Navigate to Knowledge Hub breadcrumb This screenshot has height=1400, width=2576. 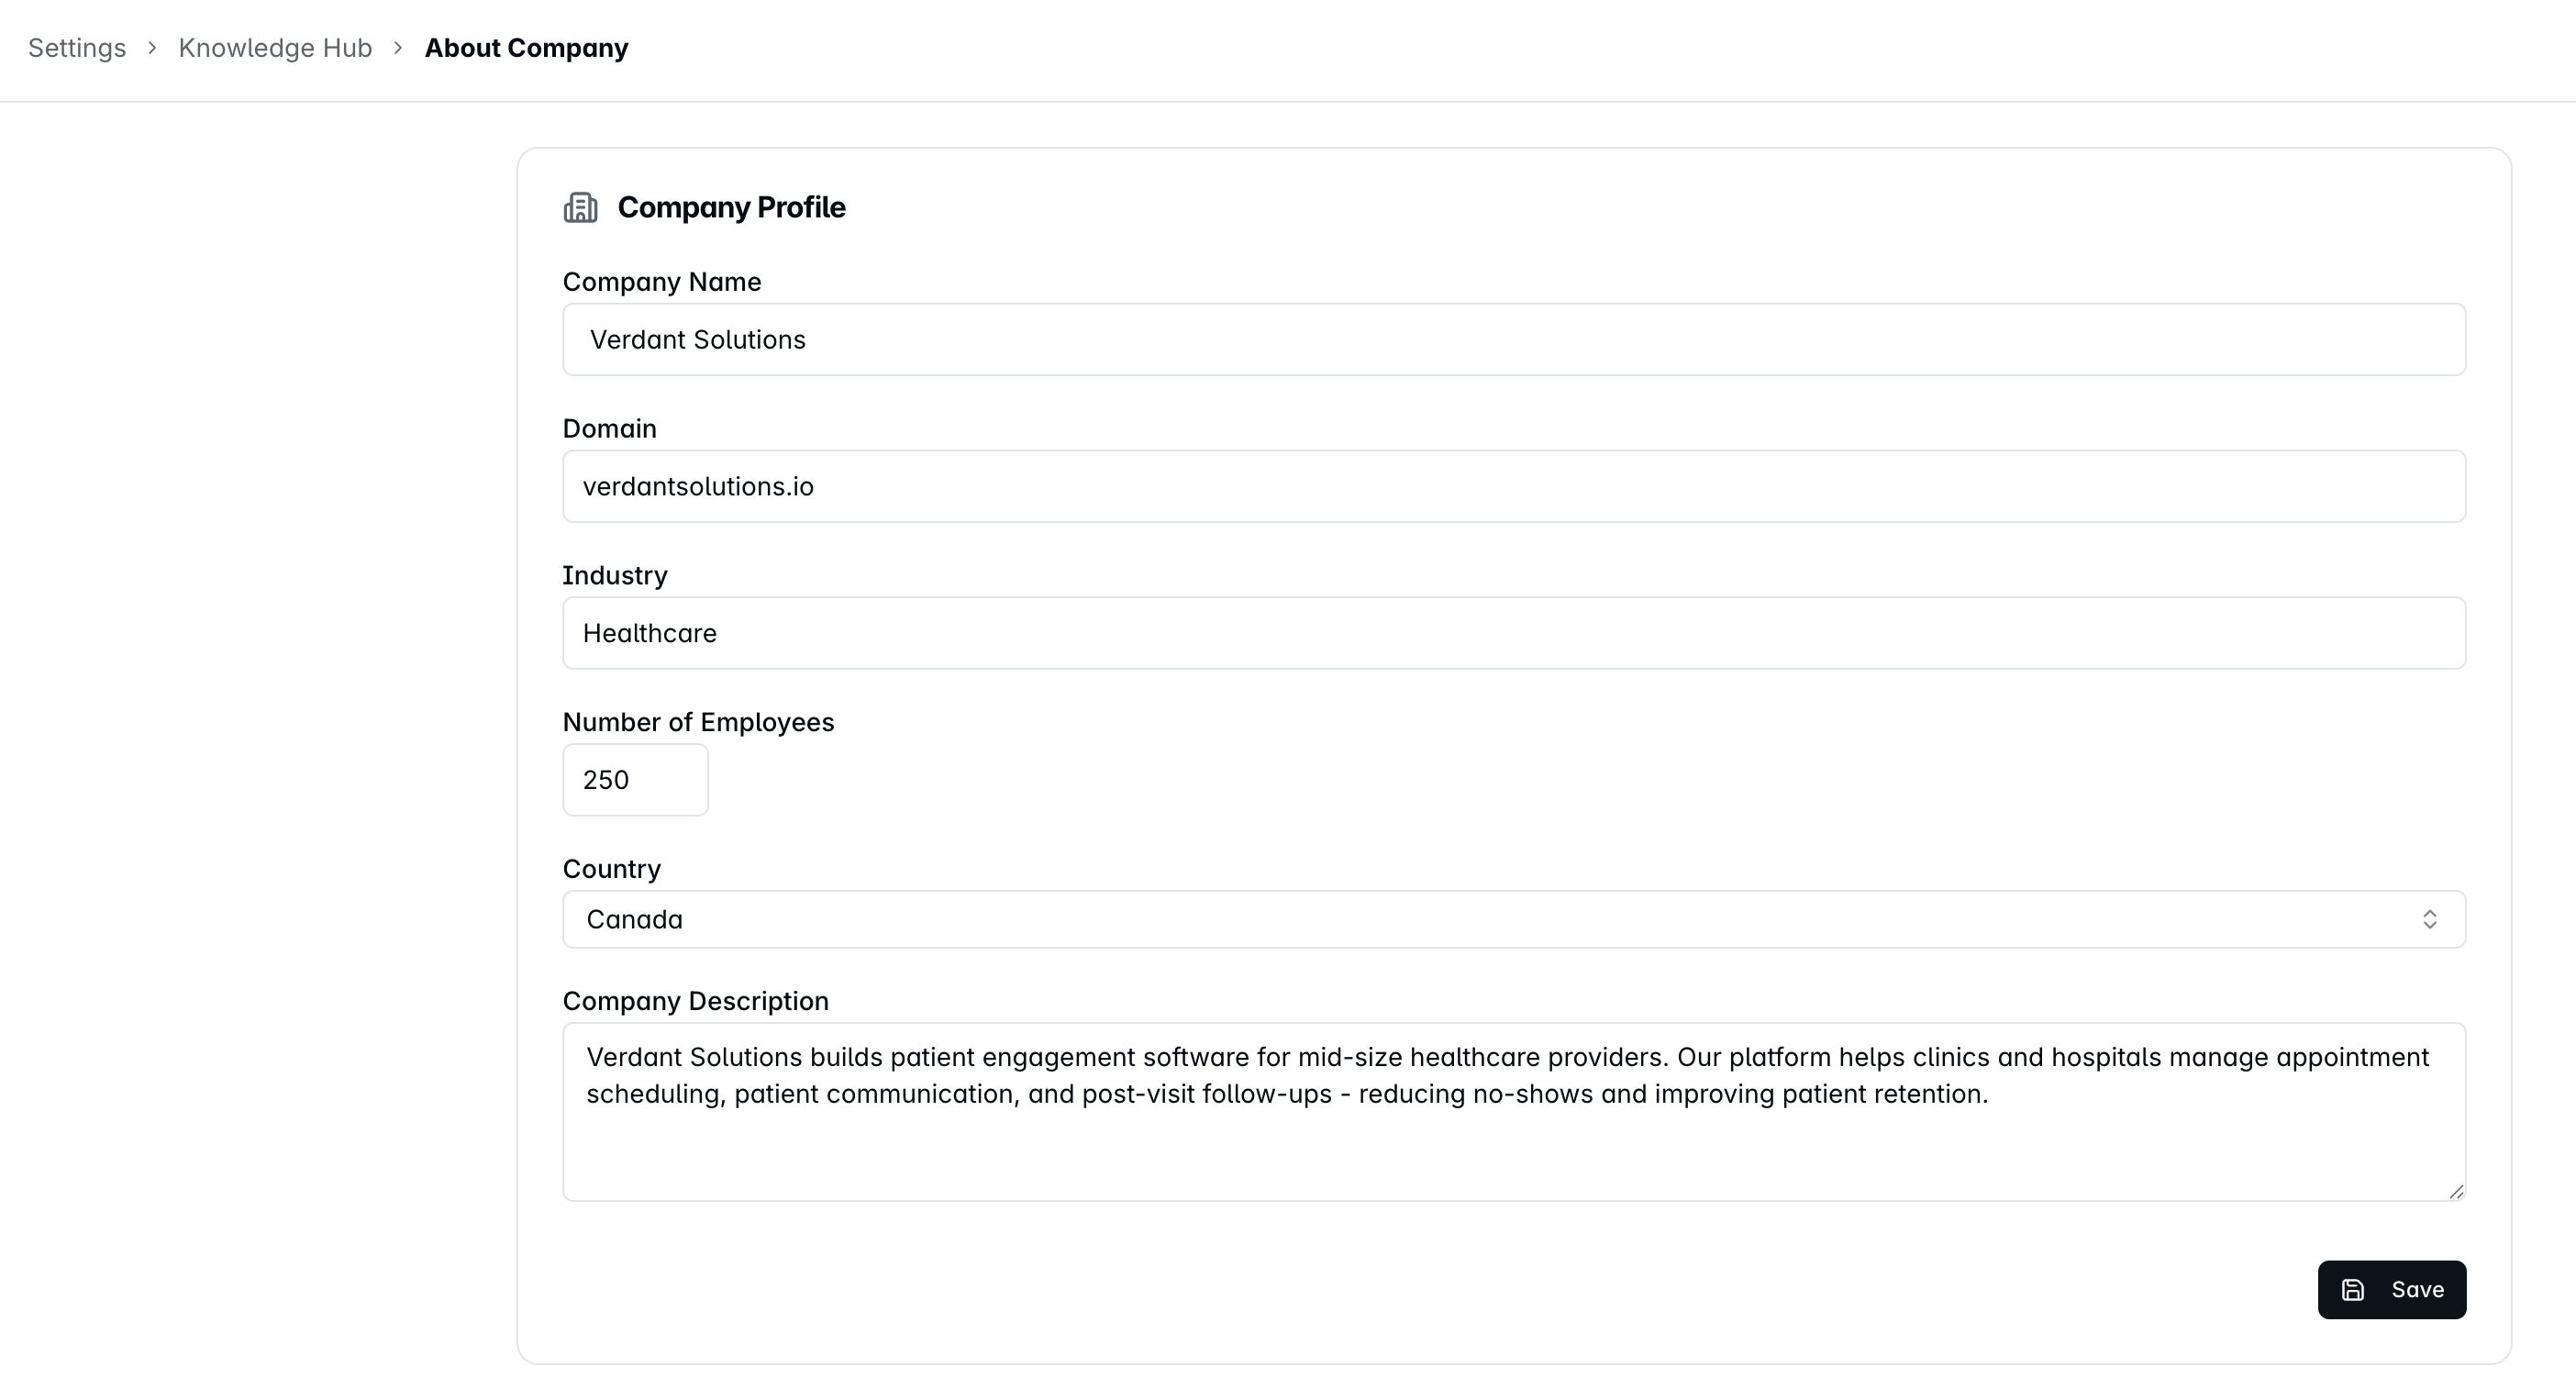[275, 48]
